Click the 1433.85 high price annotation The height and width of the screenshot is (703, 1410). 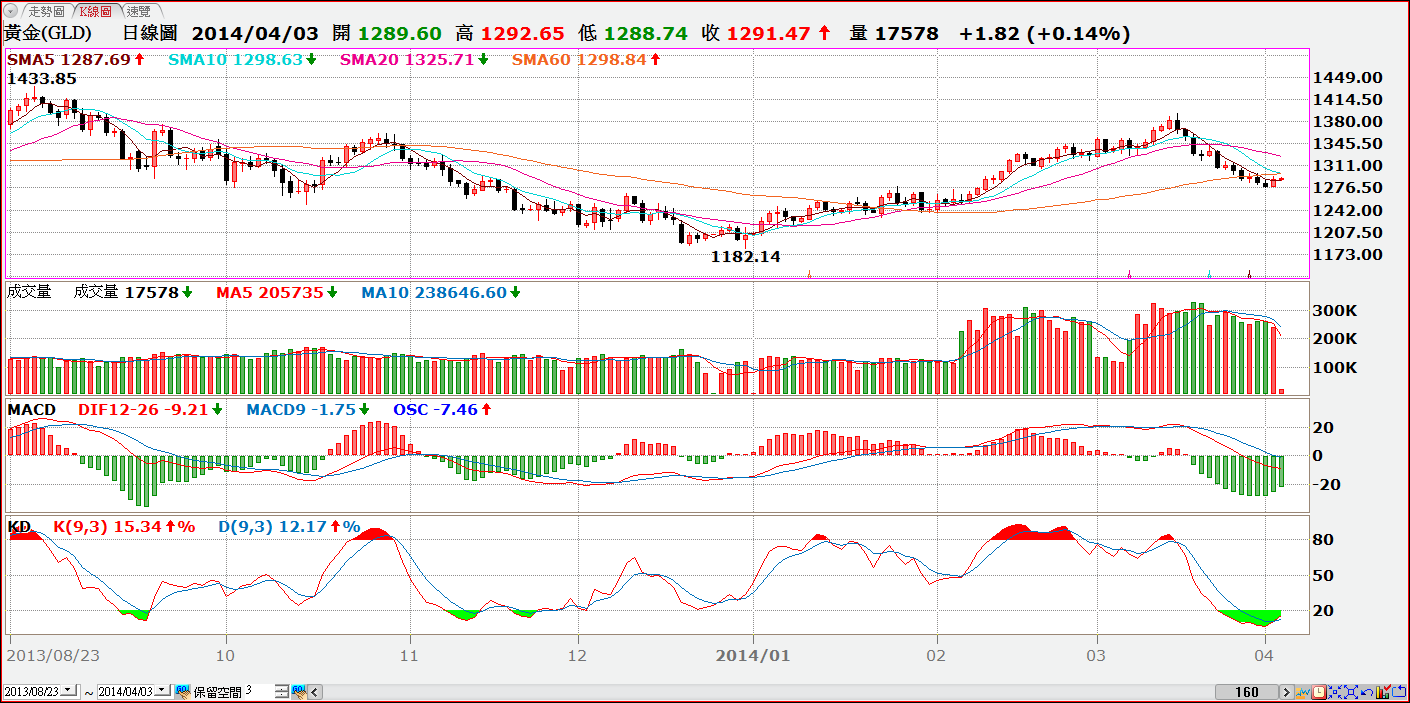[42, 78]
